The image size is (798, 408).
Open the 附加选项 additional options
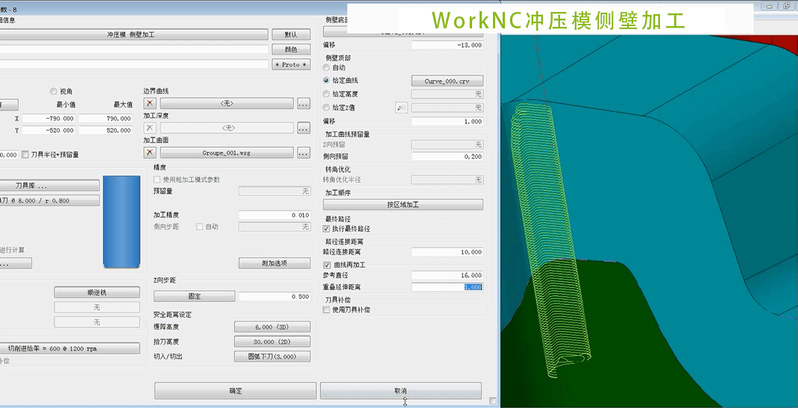tap(275, 263)
